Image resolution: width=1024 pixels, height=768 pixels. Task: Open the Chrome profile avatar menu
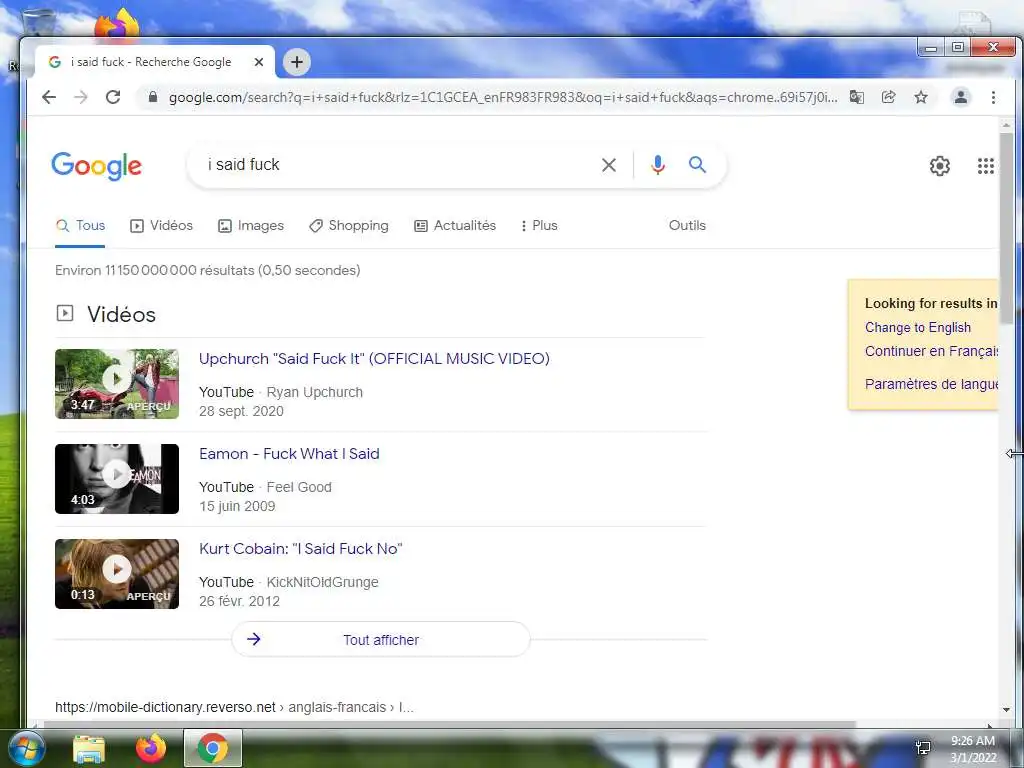(x=961, y=97)
